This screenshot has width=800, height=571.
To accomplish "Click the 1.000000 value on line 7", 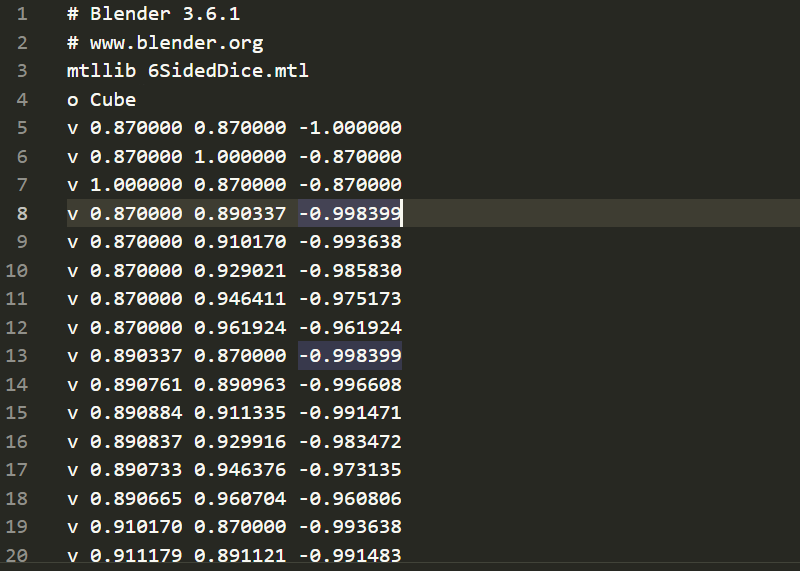I will [x=136, y=185].
